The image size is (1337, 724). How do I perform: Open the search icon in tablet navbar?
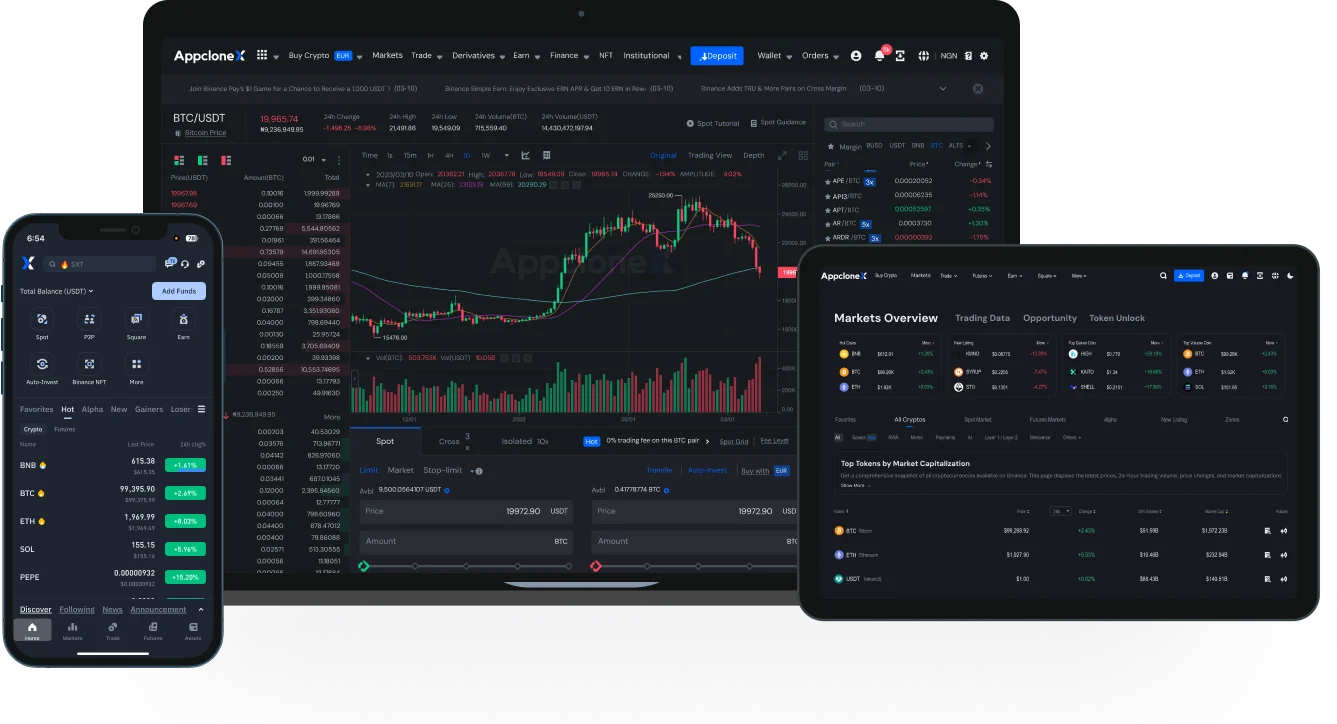pos(1163,275)
